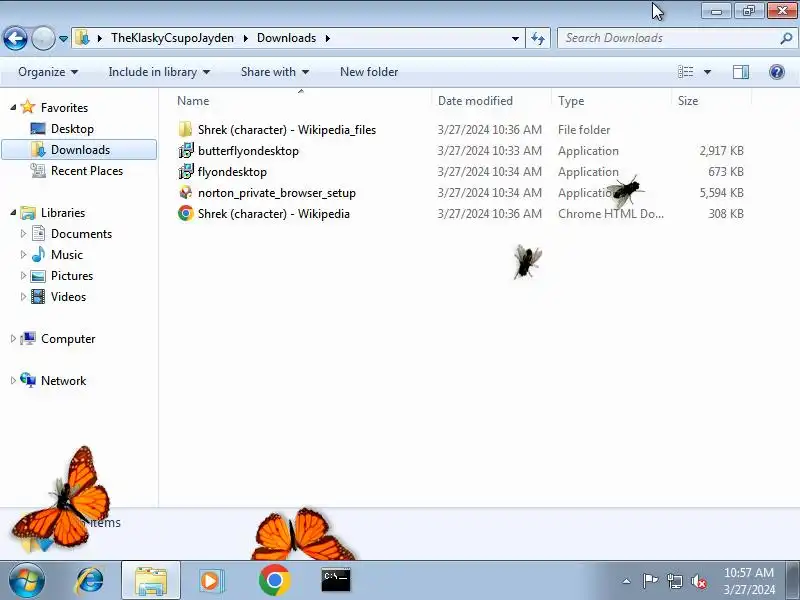Expand the Network node
800x600 pixels.
point(13,381)
